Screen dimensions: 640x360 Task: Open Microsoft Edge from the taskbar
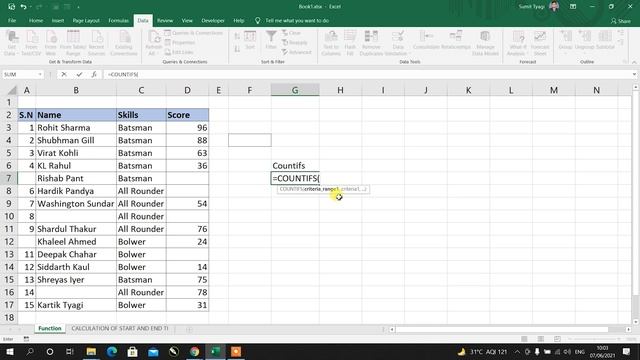[112, 351]
